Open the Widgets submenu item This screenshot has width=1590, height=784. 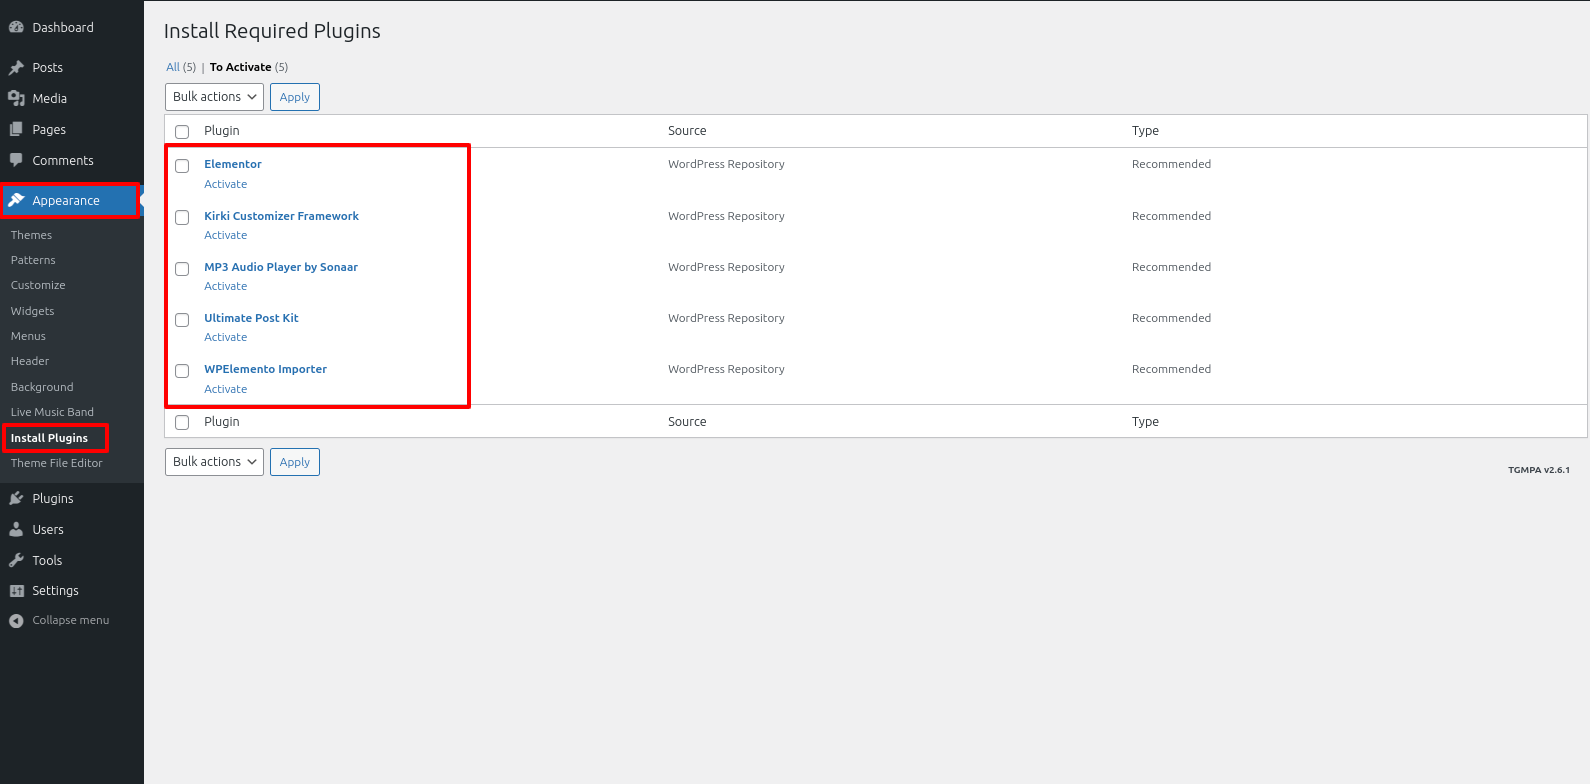click(32, 311)
